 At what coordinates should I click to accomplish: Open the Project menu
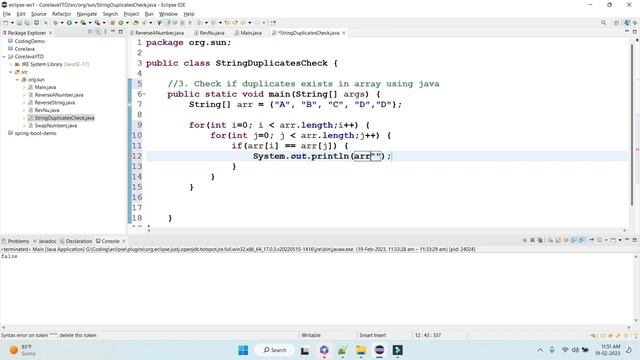(x=131, y=14)
